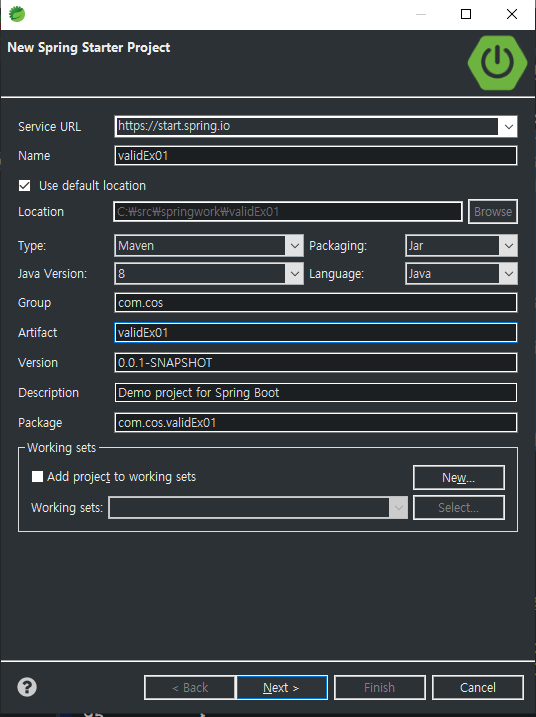Click the Location path field

288,212
